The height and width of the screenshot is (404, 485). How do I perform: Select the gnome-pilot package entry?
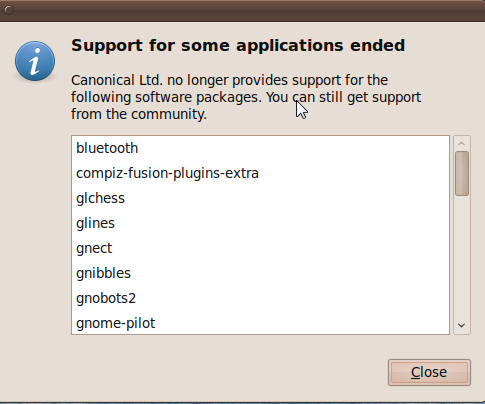[x=260, y=323]
